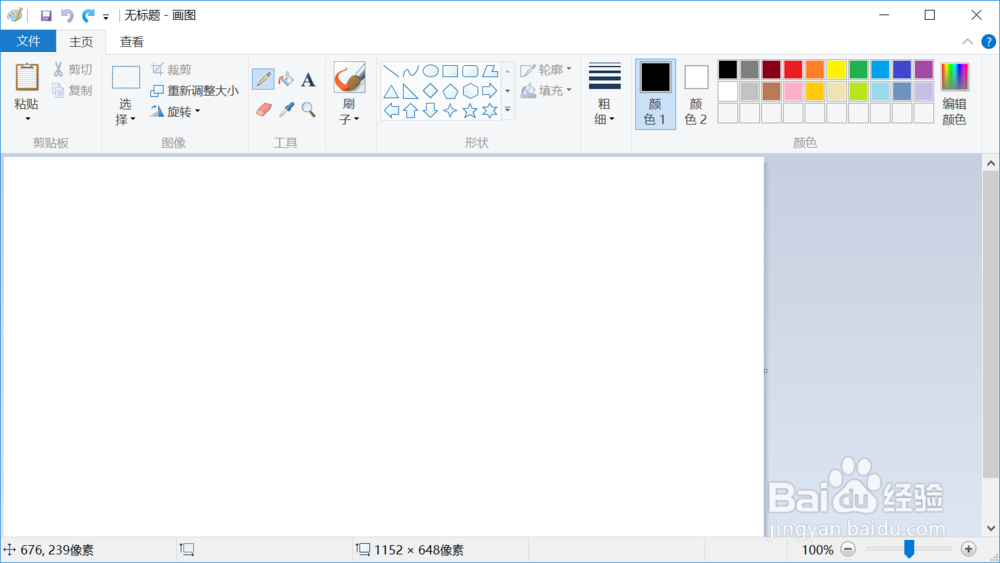
Task: Choose the Four-point star shape
Action: click(x=450, y=111)
